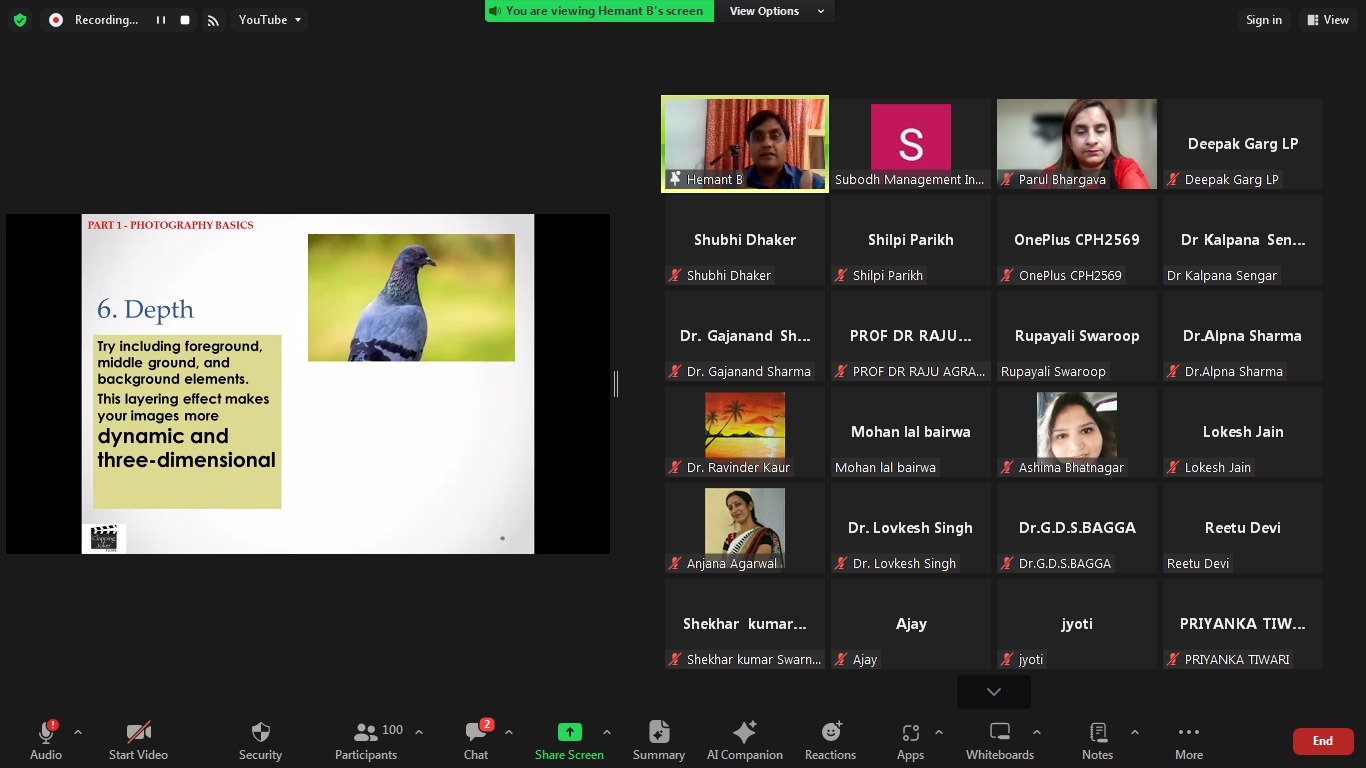Viewport: 1366px width, 768px height.
Task: Open the Chat panel
Action: click(x=476, y=740)
